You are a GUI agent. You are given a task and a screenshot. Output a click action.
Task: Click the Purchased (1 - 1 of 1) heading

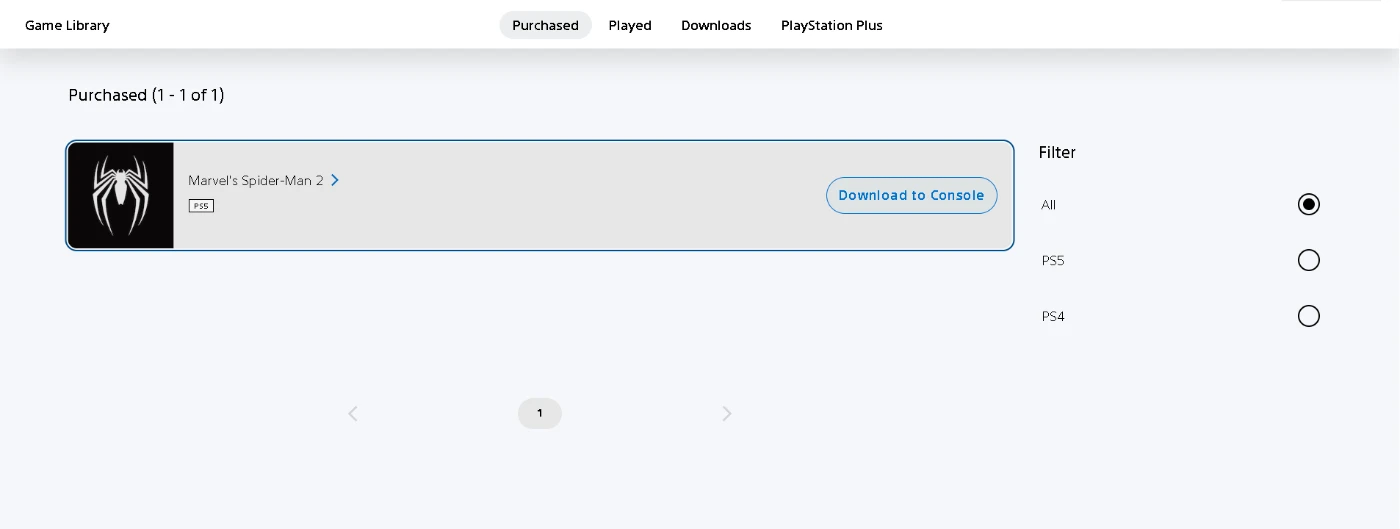point(146,95)
